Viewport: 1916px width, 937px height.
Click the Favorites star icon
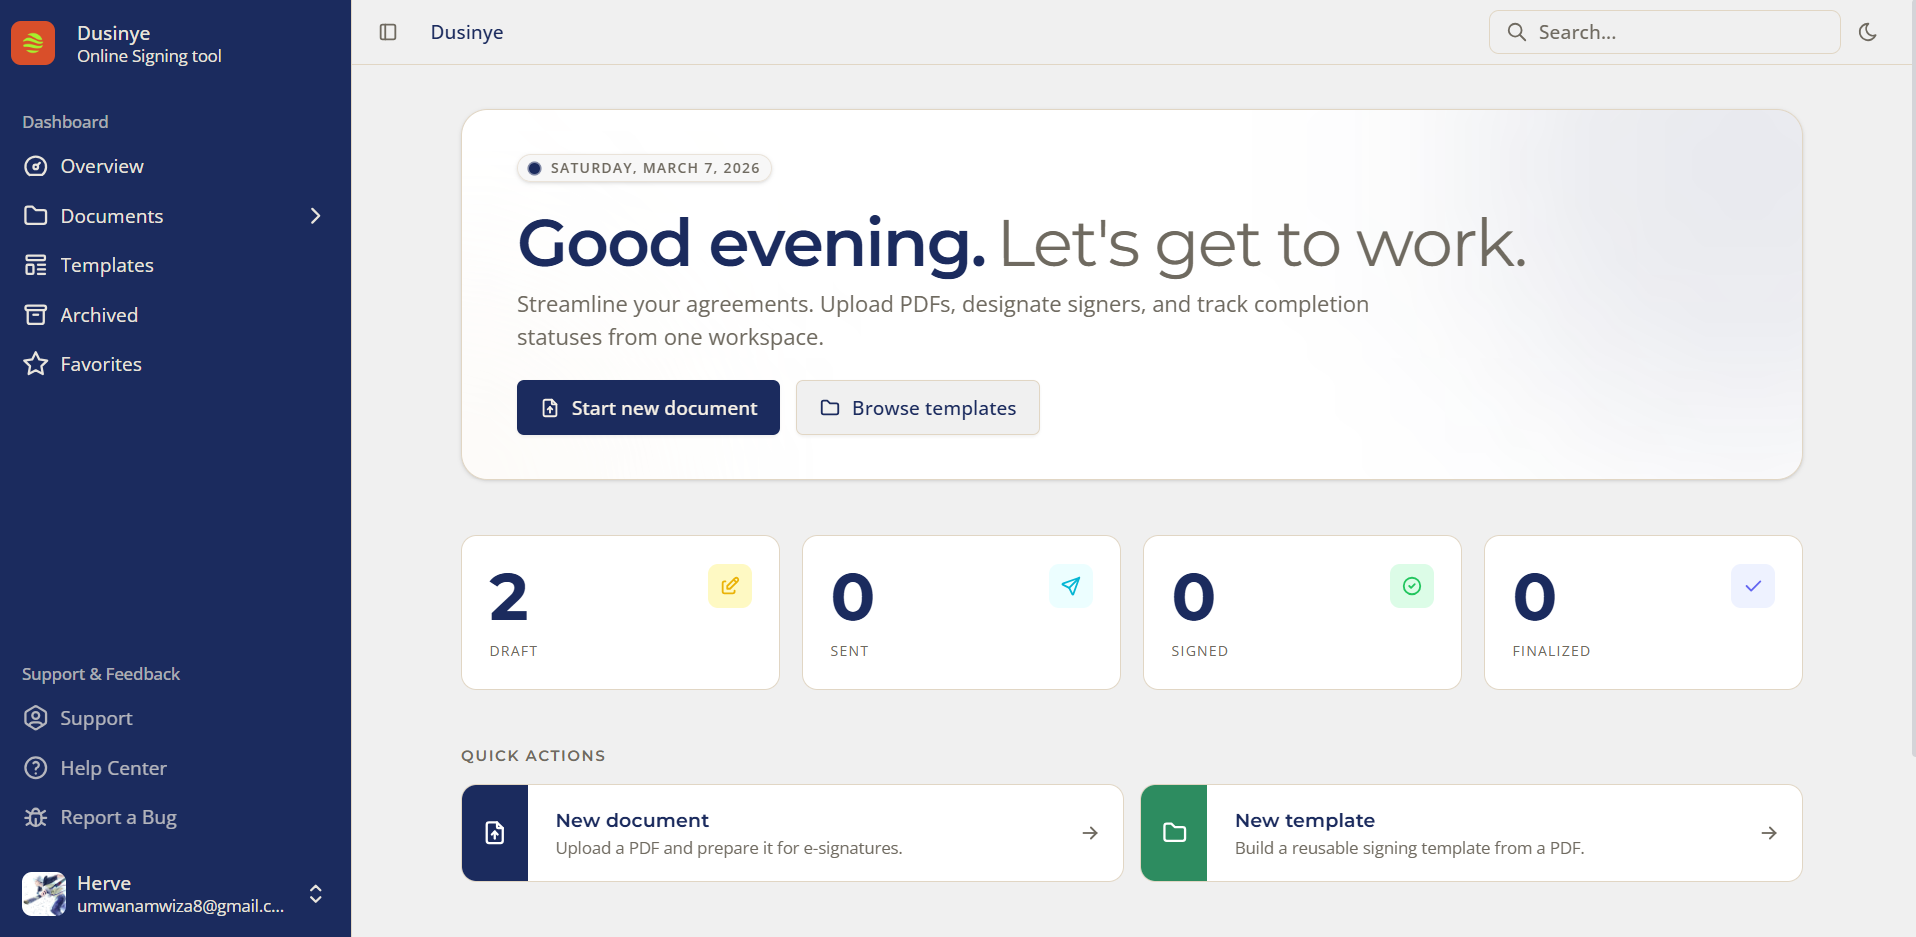coord(36,363)
